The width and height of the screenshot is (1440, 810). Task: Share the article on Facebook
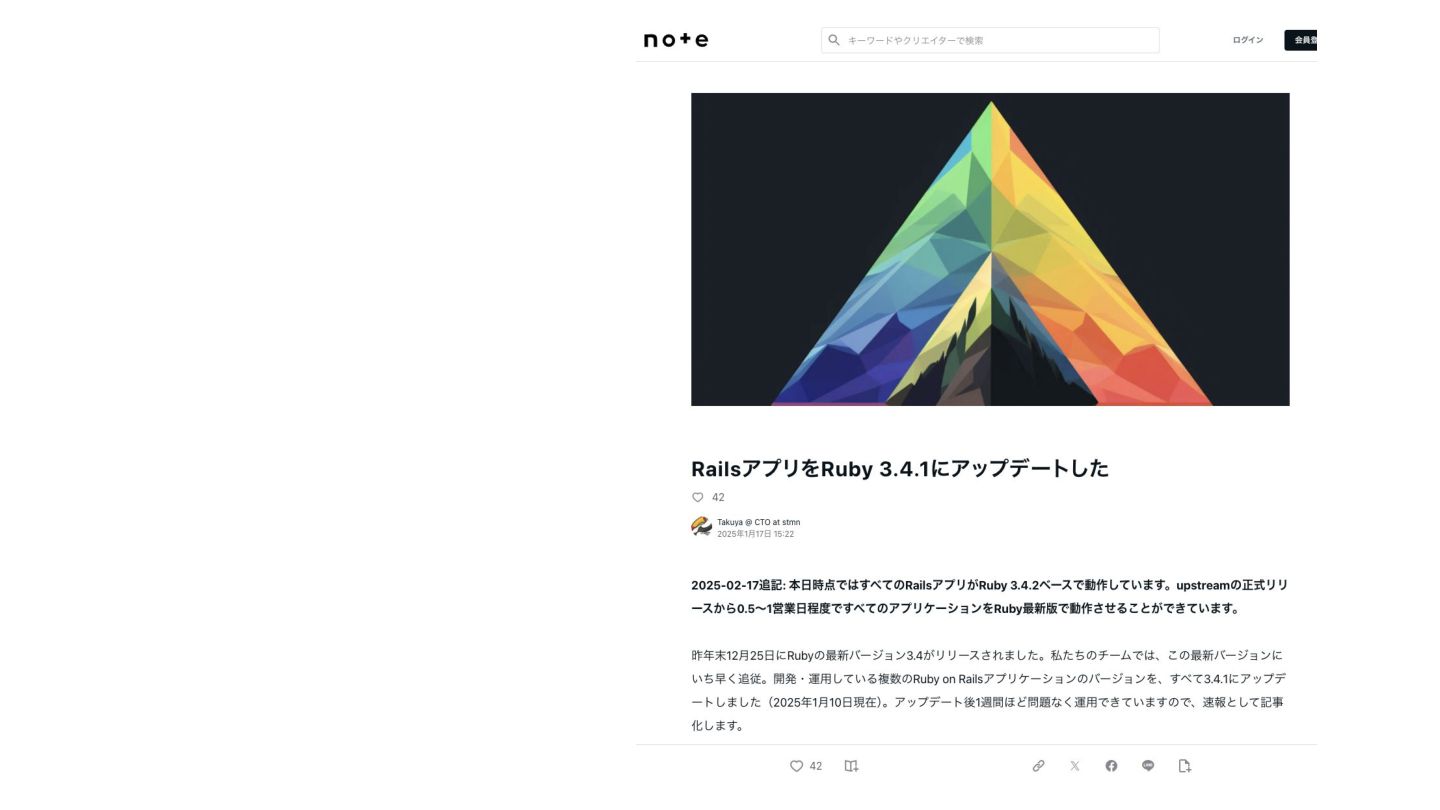click(x=1111, y=766)
